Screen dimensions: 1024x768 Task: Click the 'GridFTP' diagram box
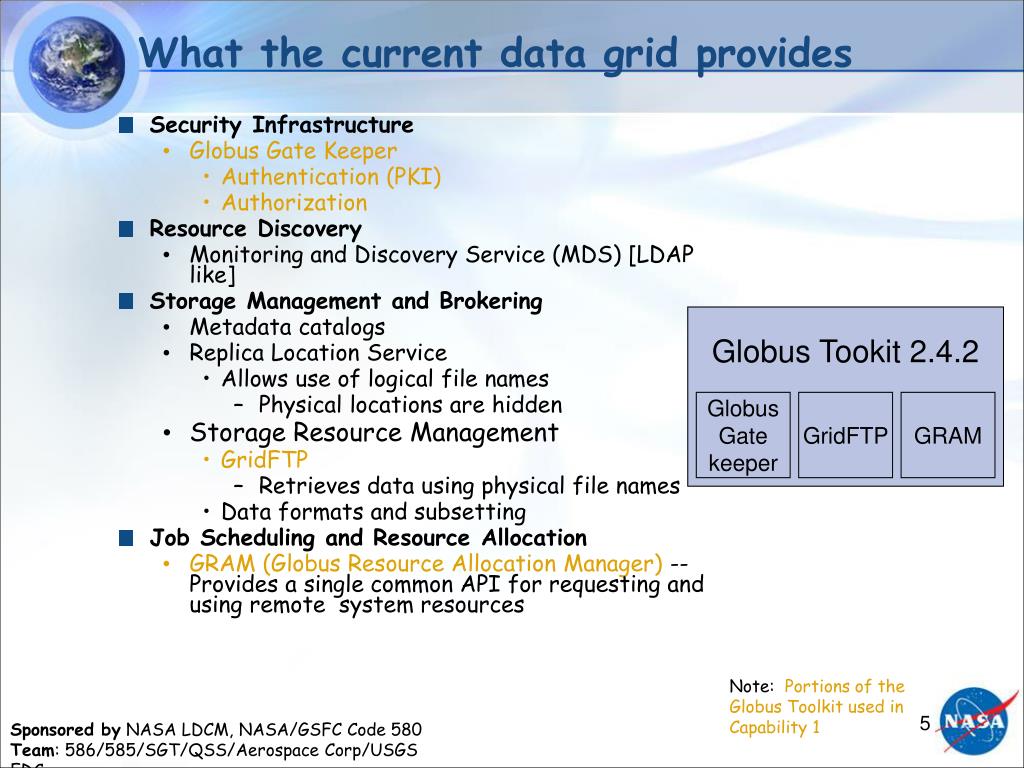coord(845,436)
